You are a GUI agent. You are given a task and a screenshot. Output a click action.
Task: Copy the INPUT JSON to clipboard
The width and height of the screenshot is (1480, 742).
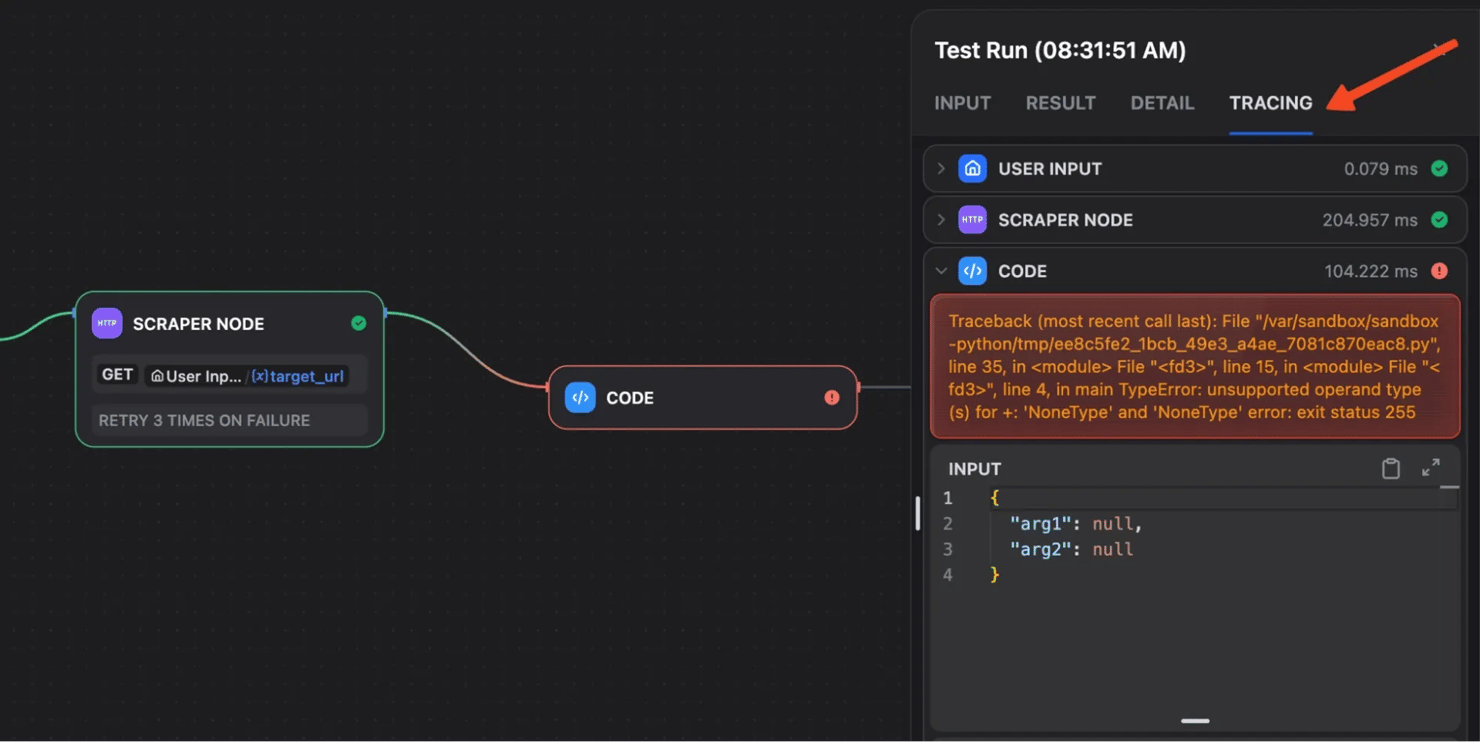(x=1390, y=468)
